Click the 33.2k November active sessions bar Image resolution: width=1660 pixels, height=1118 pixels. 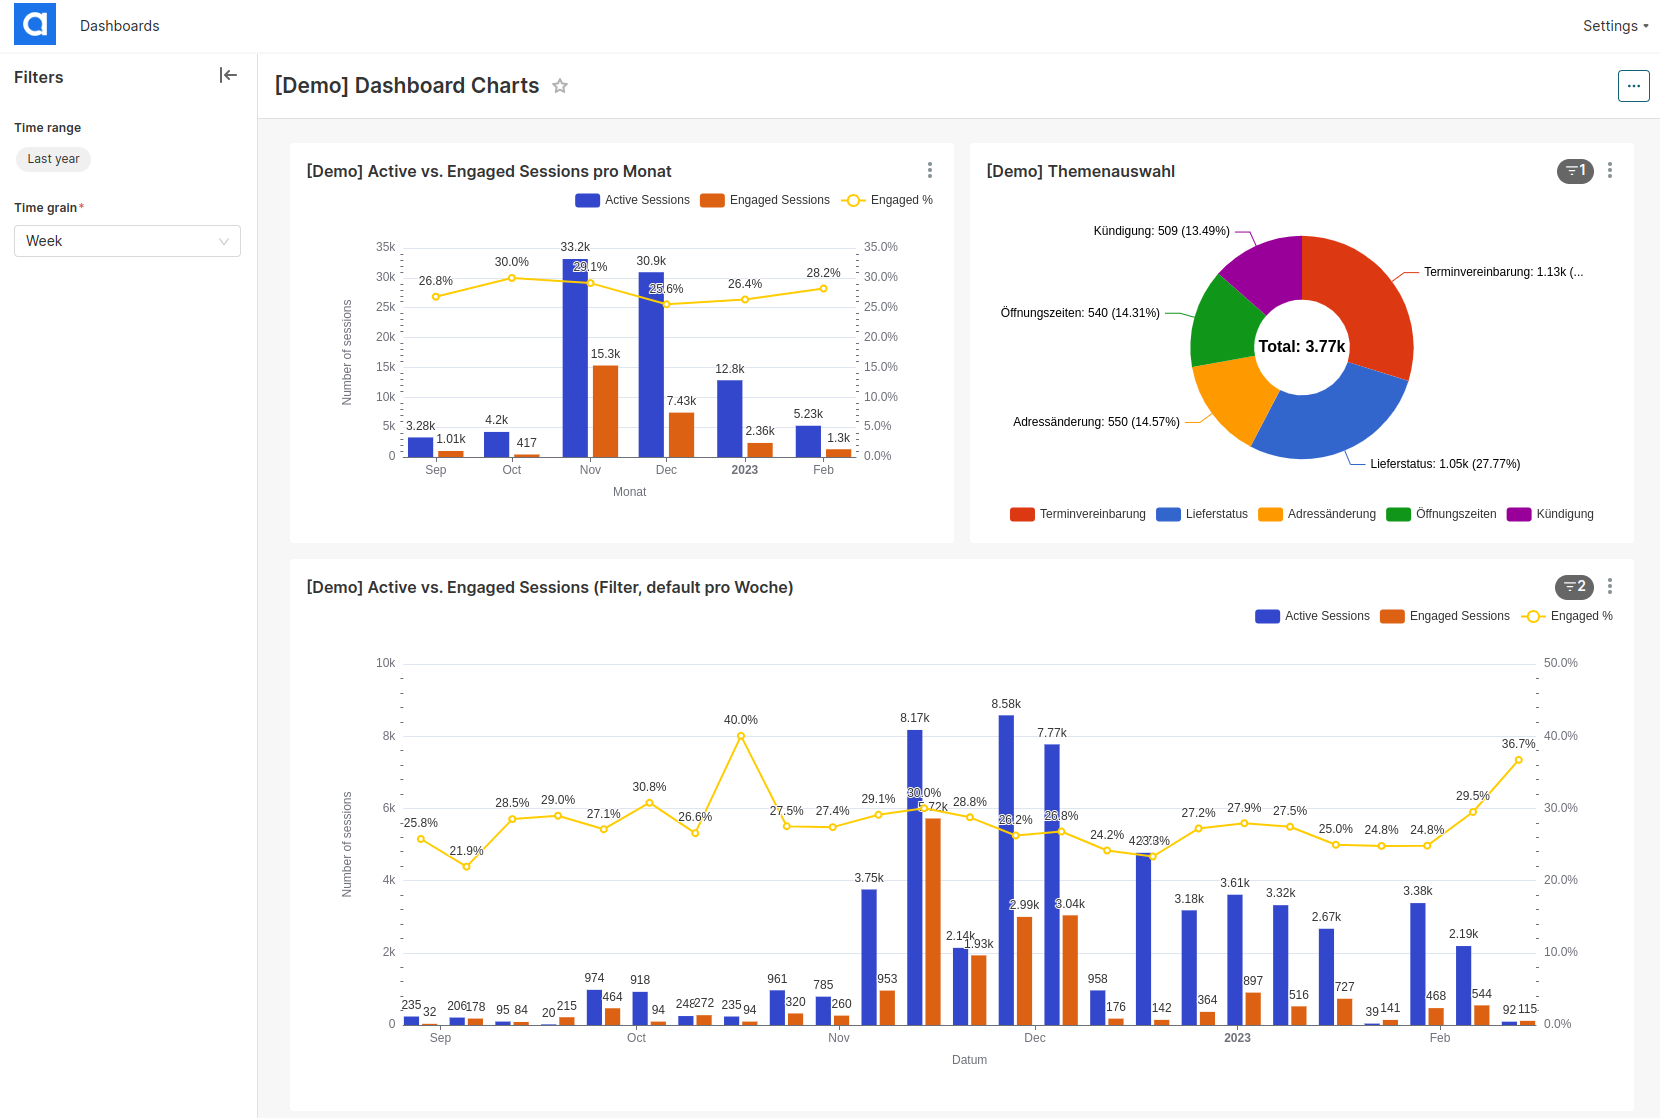[575, 358]
